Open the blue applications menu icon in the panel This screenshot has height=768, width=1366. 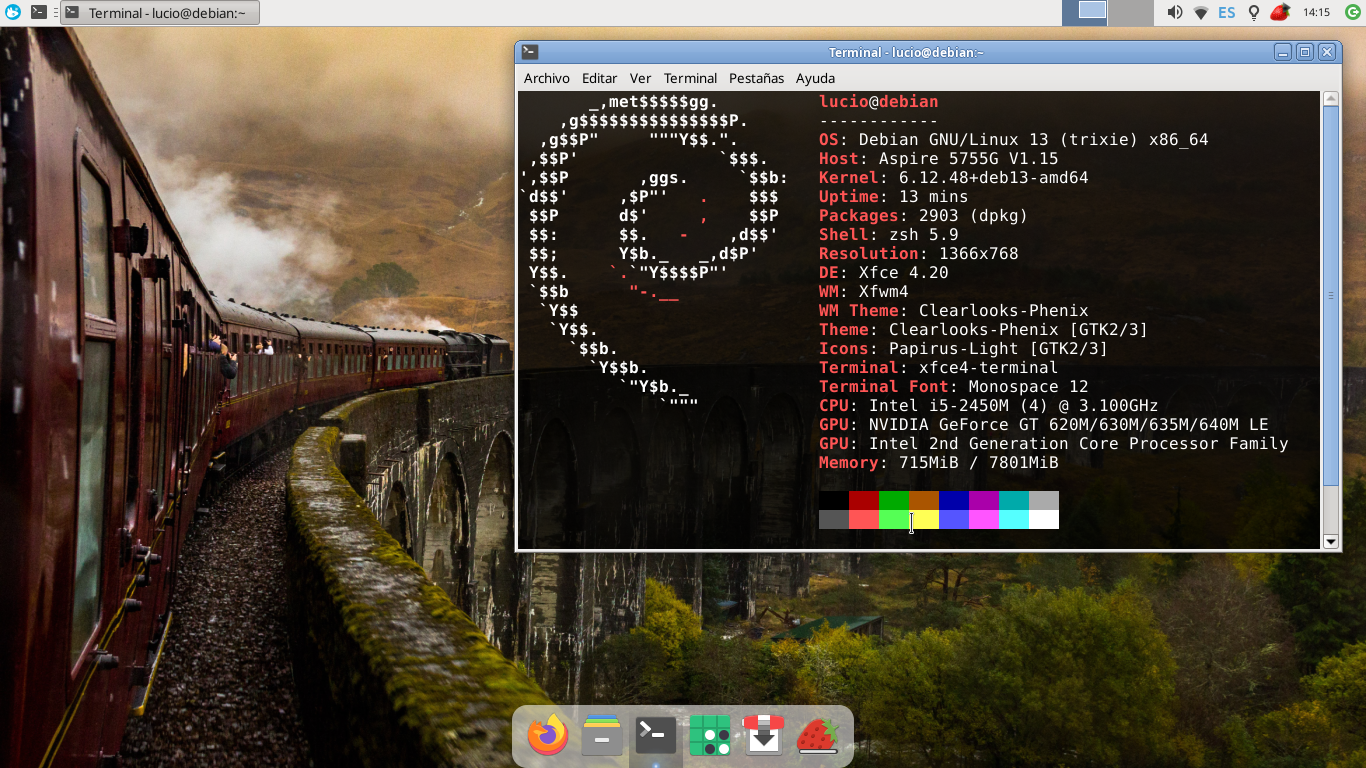coord(12,12)
